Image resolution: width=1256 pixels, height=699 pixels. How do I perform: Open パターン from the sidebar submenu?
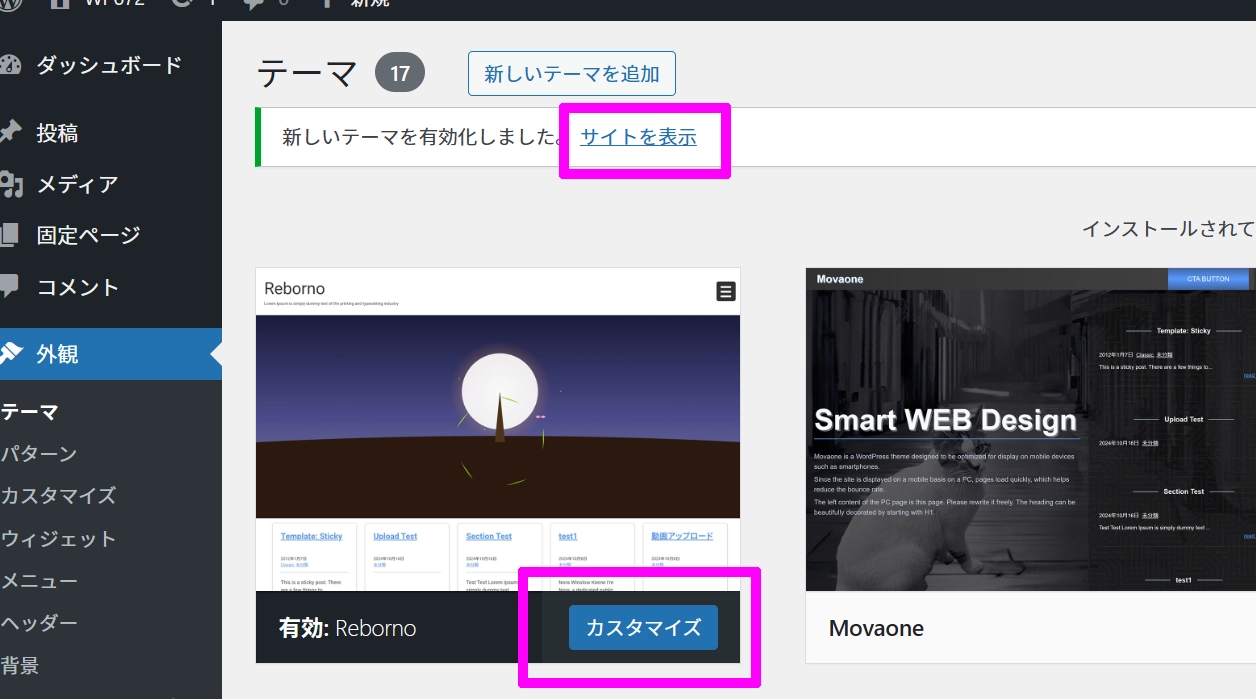tap(39, 454)
